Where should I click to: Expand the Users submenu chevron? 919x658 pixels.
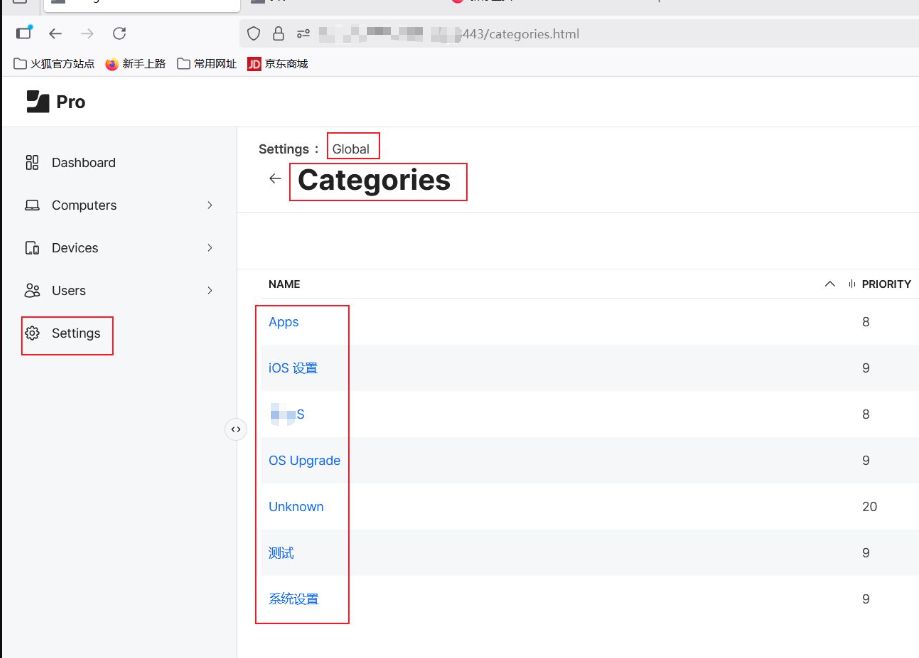(x=210, y=290)
